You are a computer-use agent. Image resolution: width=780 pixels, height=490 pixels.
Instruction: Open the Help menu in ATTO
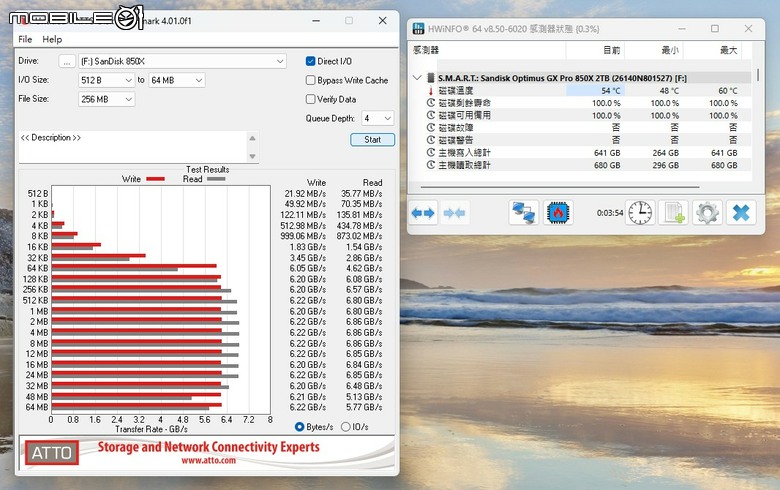coord(52,39)
